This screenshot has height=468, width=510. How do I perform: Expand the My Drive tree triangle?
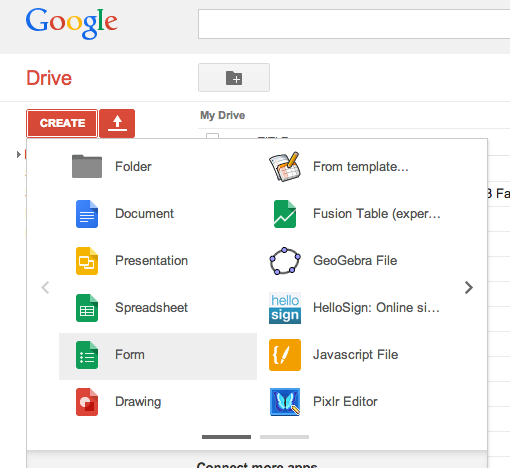[x=19, y=154]
